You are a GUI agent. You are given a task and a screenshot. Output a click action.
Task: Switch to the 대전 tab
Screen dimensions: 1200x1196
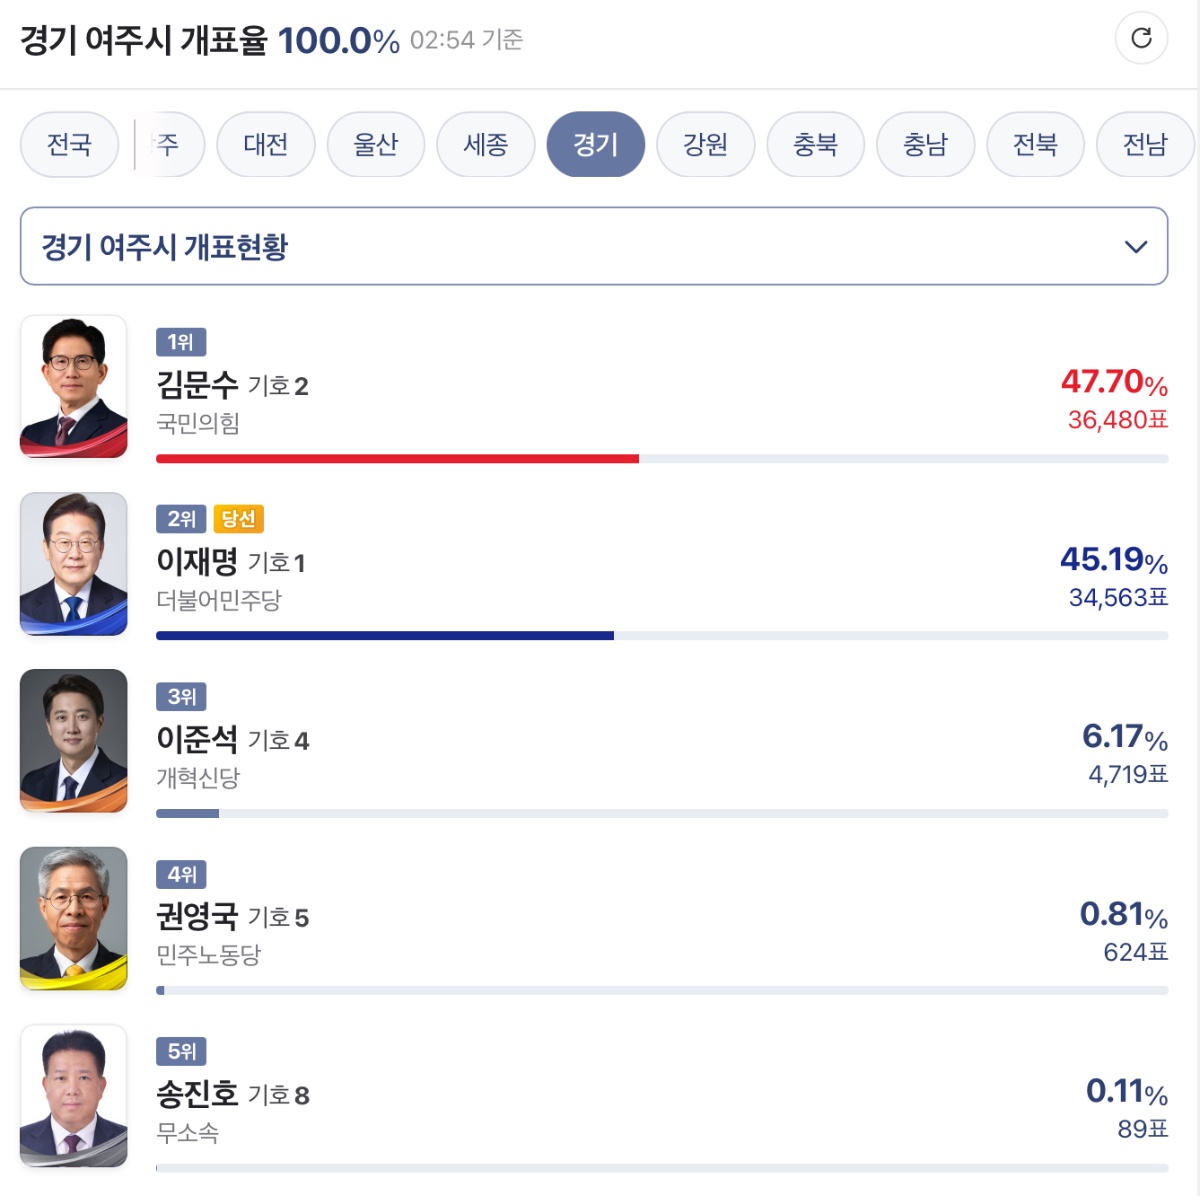click(x=266, y=145)
